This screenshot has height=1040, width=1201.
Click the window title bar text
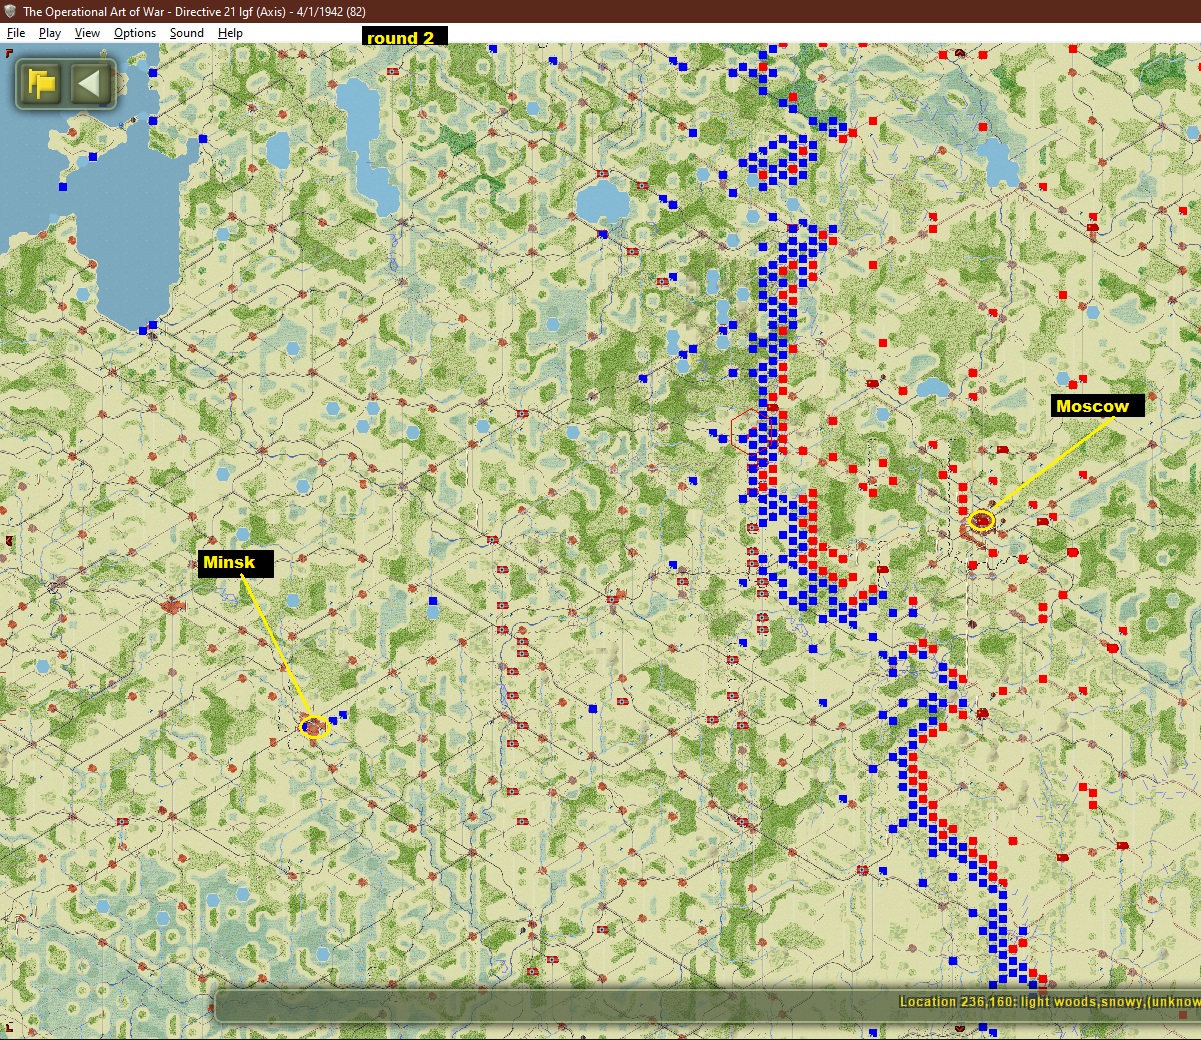pyautogui.click(x=194, y=12)
